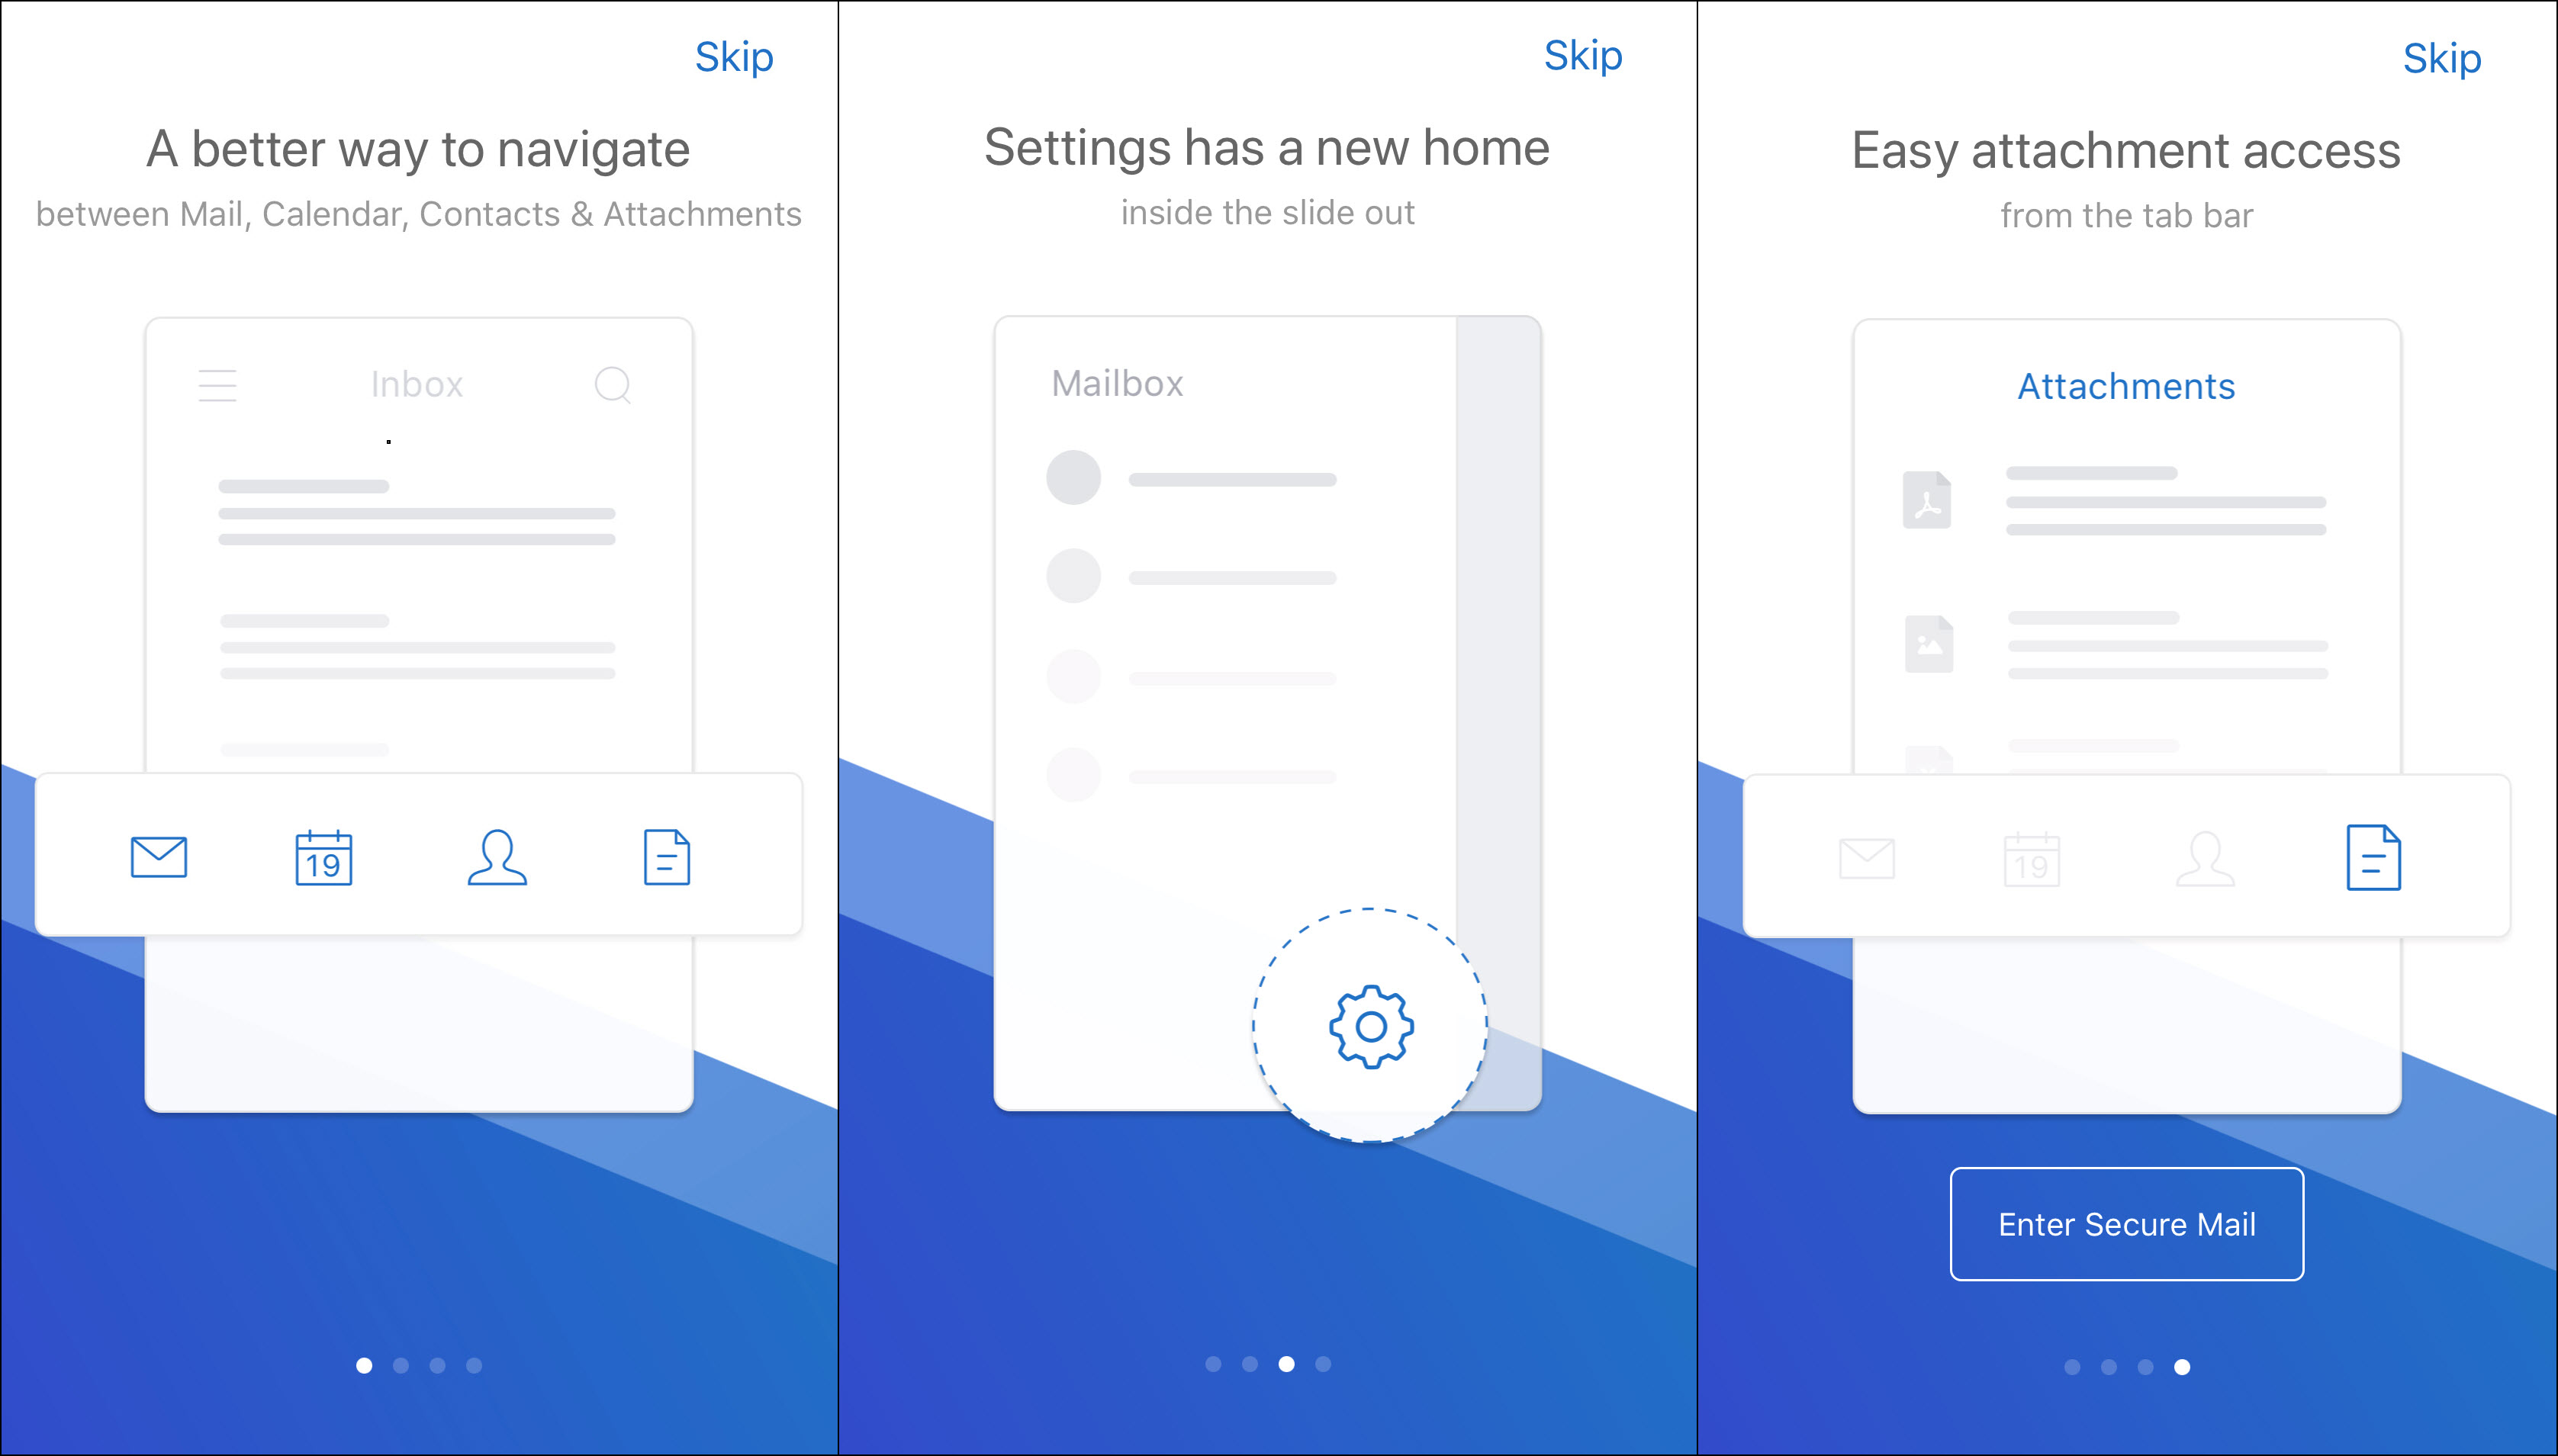Click the hamburger menu icon in Inbox
This screenshot has width=2558, height=1456.
tap(218, 384)
